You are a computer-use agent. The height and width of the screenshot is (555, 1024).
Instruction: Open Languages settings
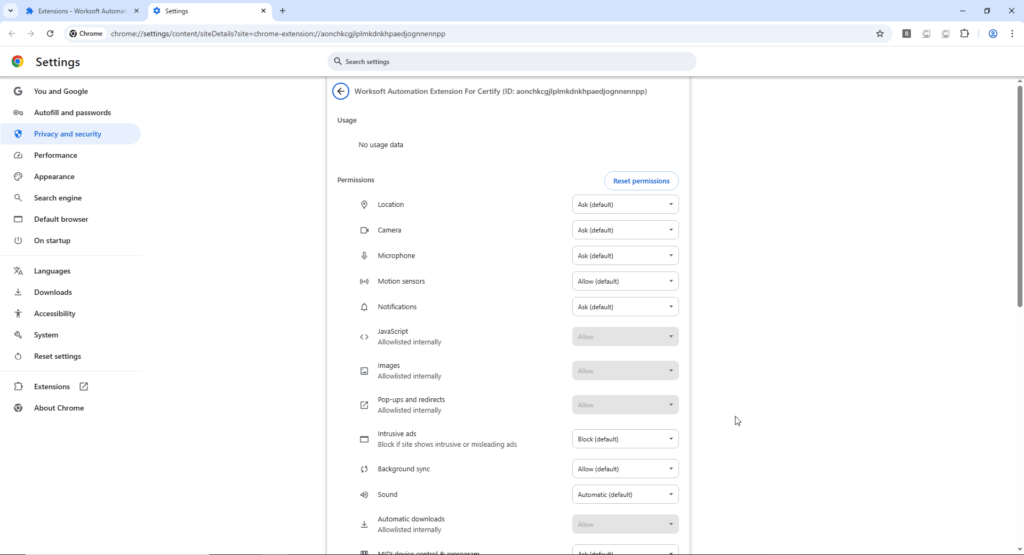(x=71, y=271)
